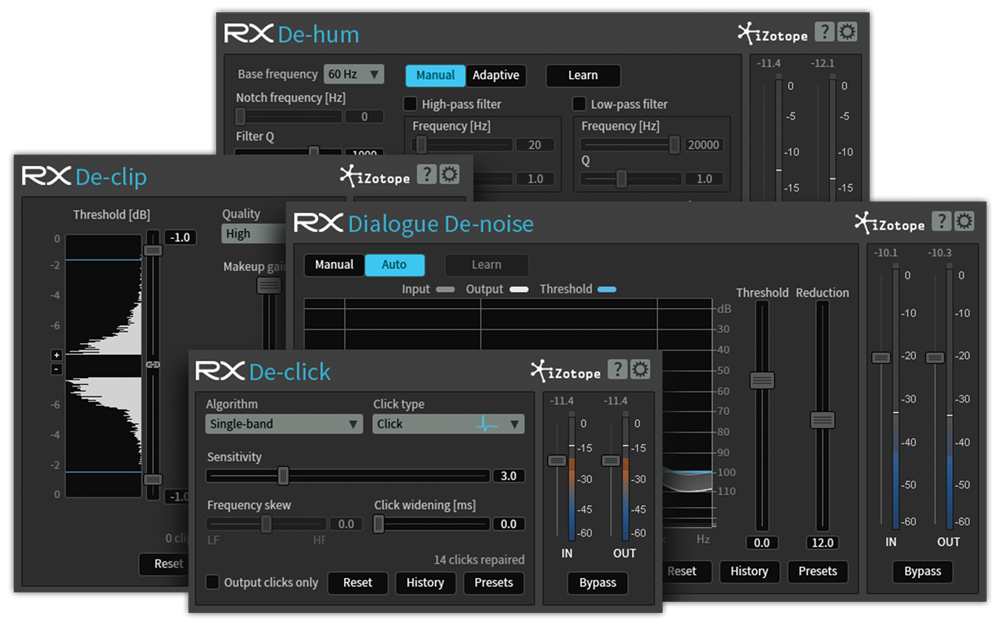Screen dimensions: 1000x625
Task: Click De-hum low-pass Frequency slider handle
Action: 674,145
